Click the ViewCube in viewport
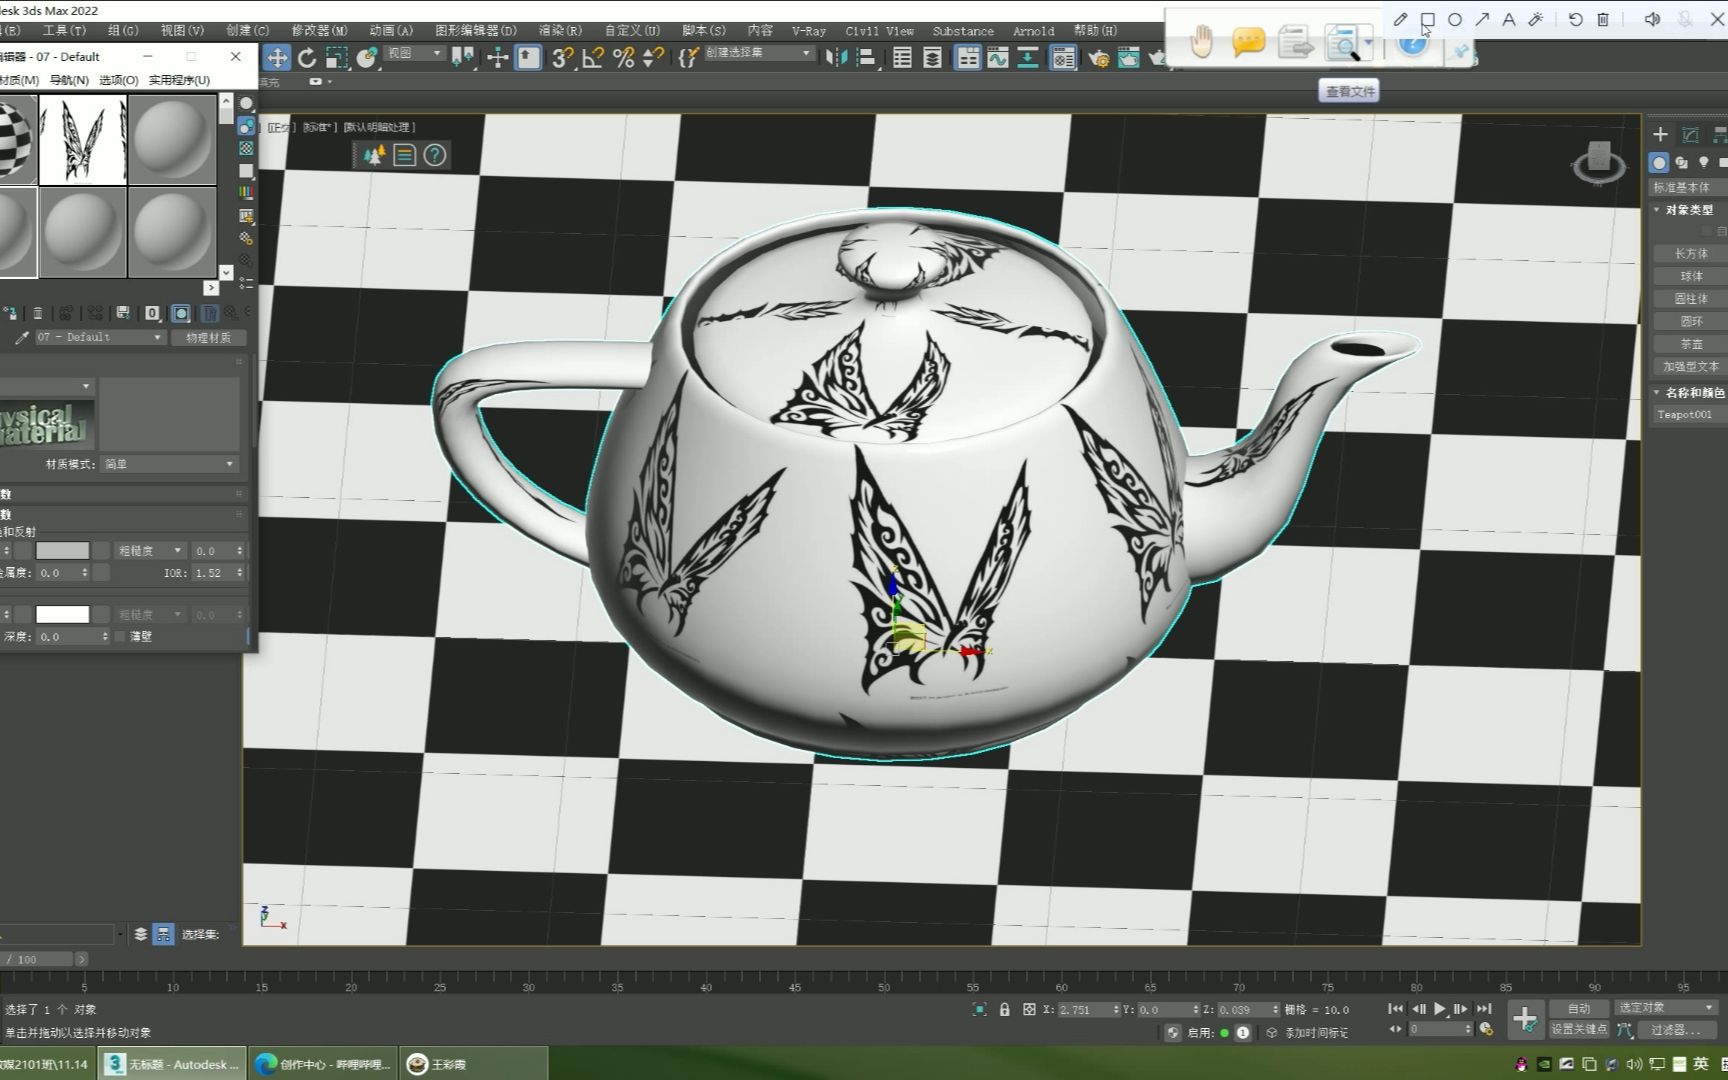 tap(1598, 162)
